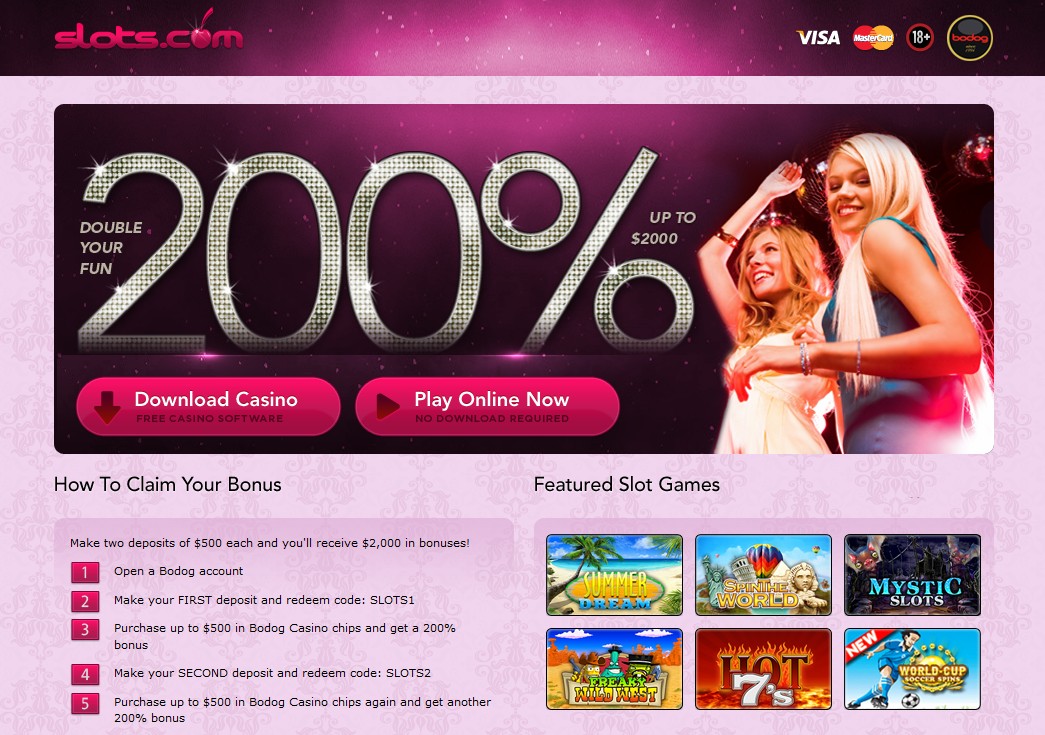
Task: Click the step 2 number badge
Action: point(85,601)
